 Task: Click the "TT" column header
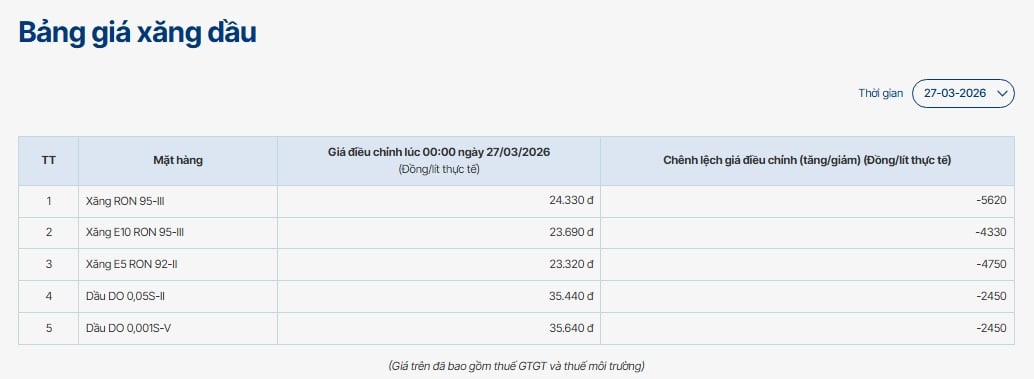(x=48, y=161)
